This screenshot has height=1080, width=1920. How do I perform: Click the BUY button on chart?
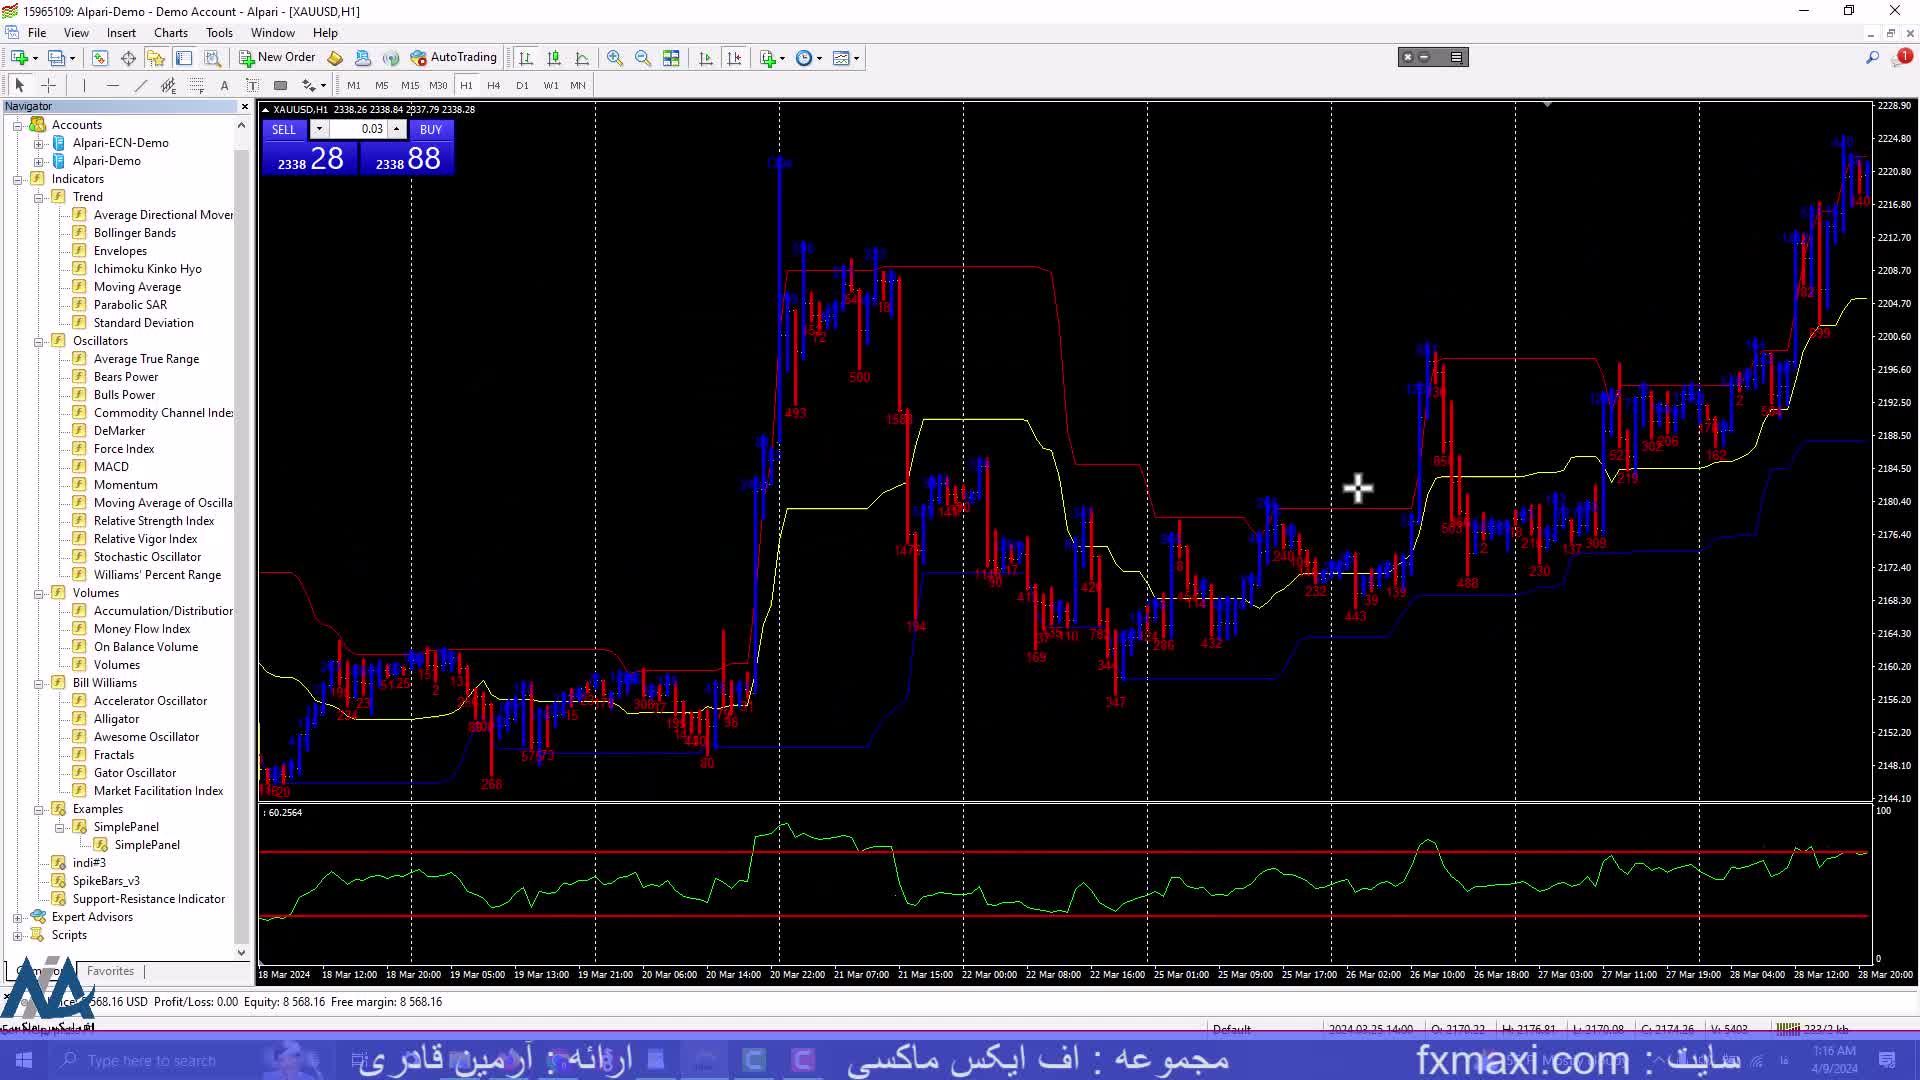[431, 129]
